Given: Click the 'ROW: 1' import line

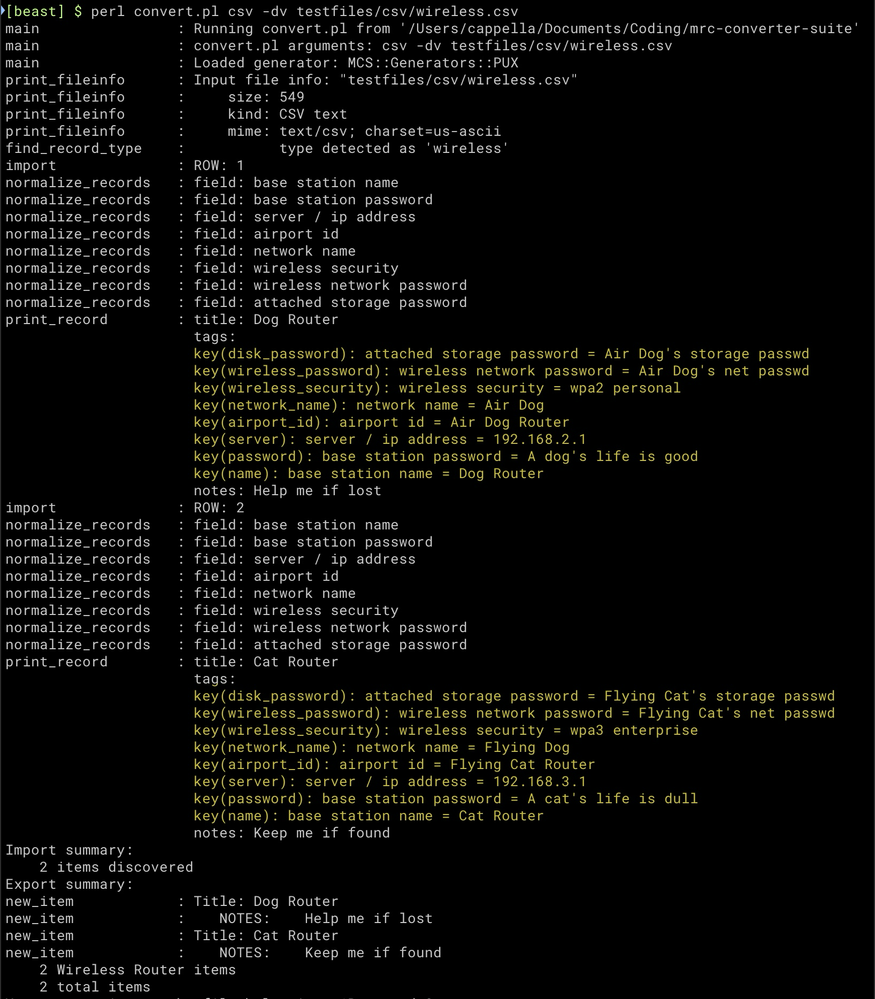Looking at the screenshot, I should point(219,165).
